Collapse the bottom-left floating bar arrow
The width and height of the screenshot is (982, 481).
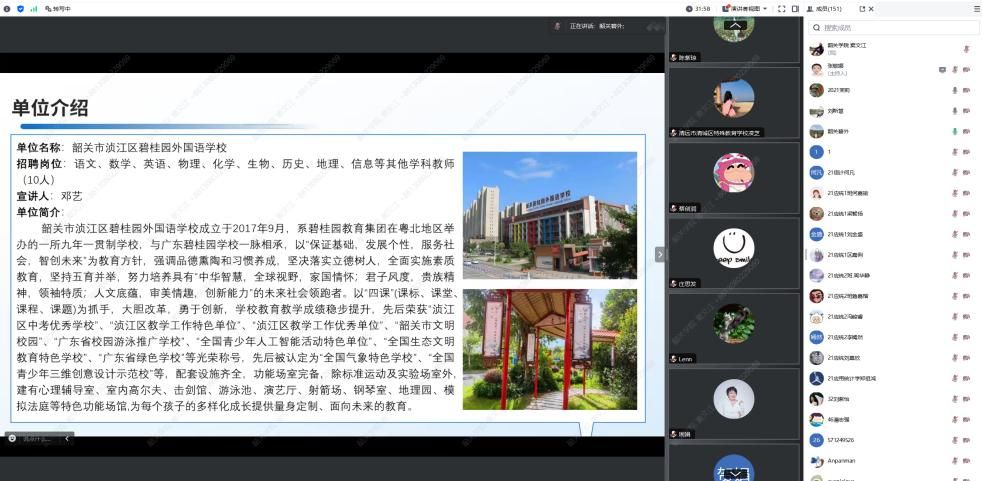(66, 438)
